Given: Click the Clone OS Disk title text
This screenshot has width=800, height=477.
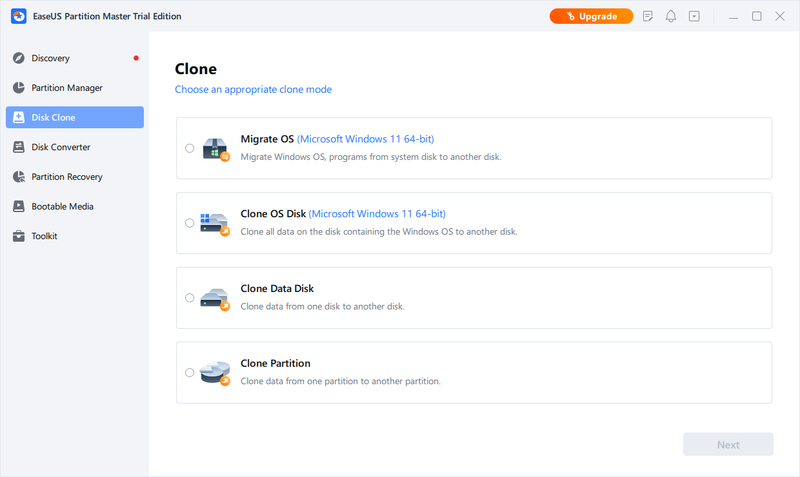Looking at the screenshot, I should pos(273,214).
